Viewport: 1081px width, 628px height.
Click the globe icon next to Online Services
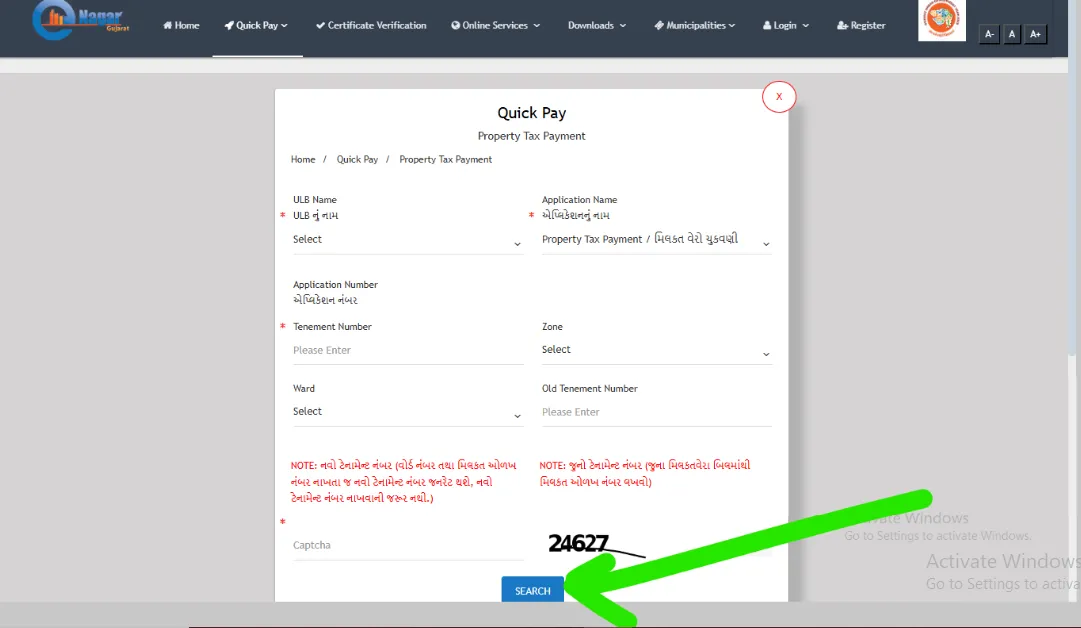[455, 25]
